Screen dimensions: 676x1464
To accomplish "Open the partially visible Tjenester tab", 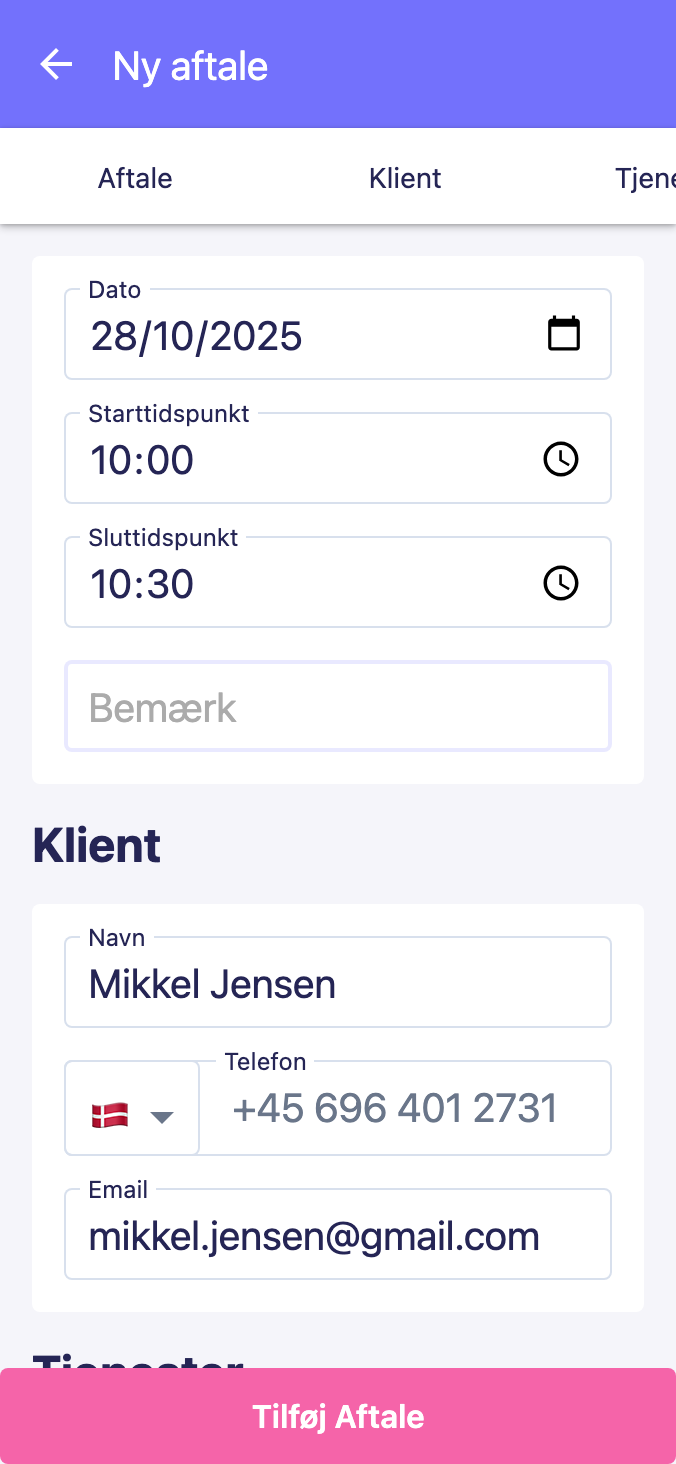I will pos(645,178).
